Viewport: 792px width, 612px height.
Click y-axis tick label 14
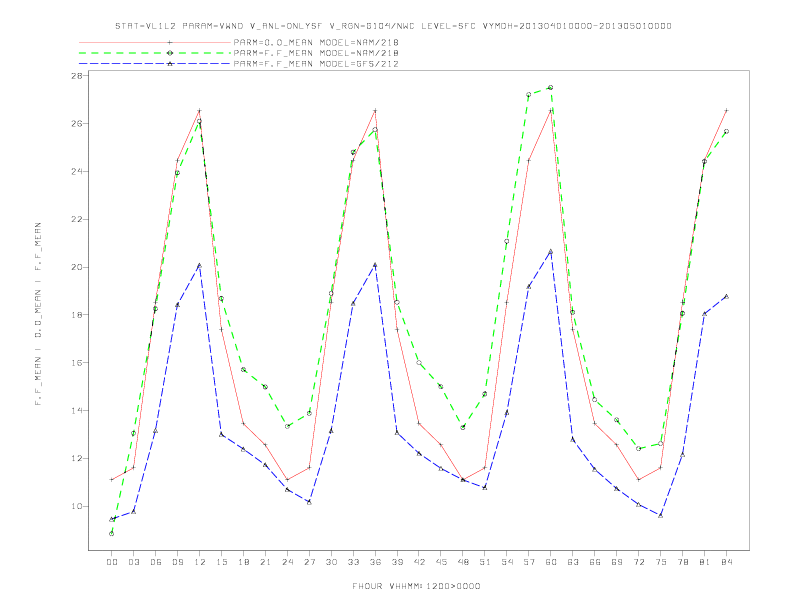coord(78,411)
